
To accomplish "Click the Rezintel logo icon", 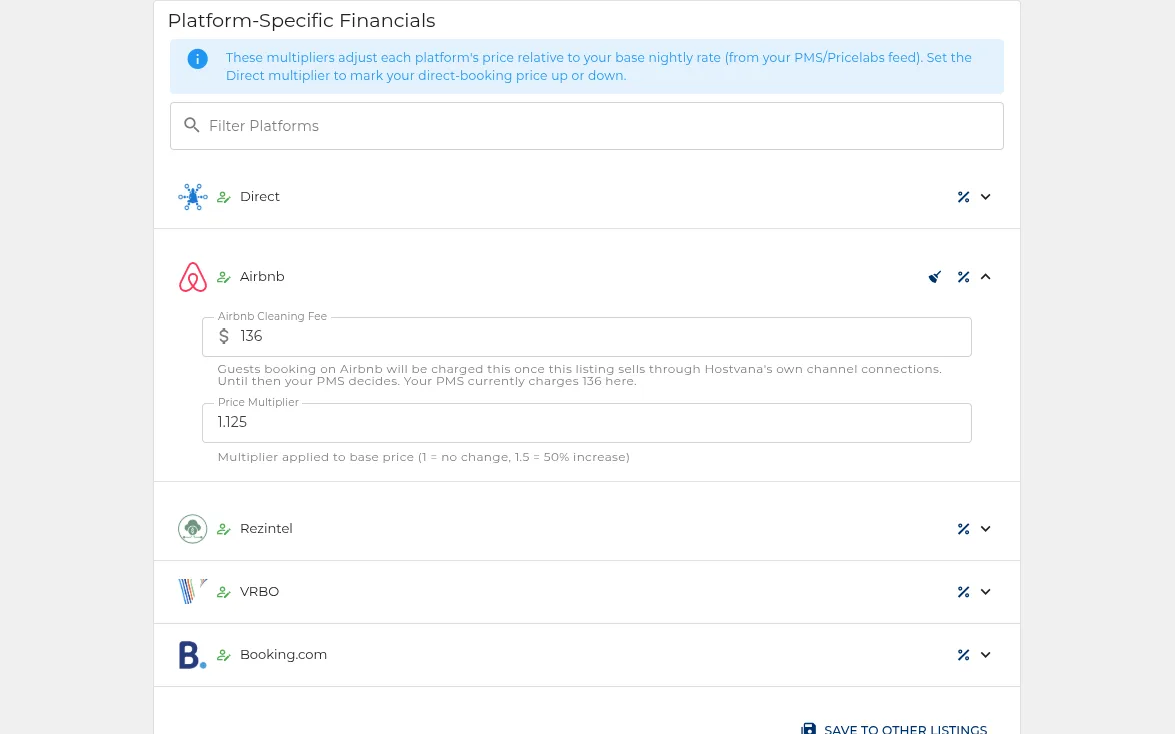I will 193,529.
